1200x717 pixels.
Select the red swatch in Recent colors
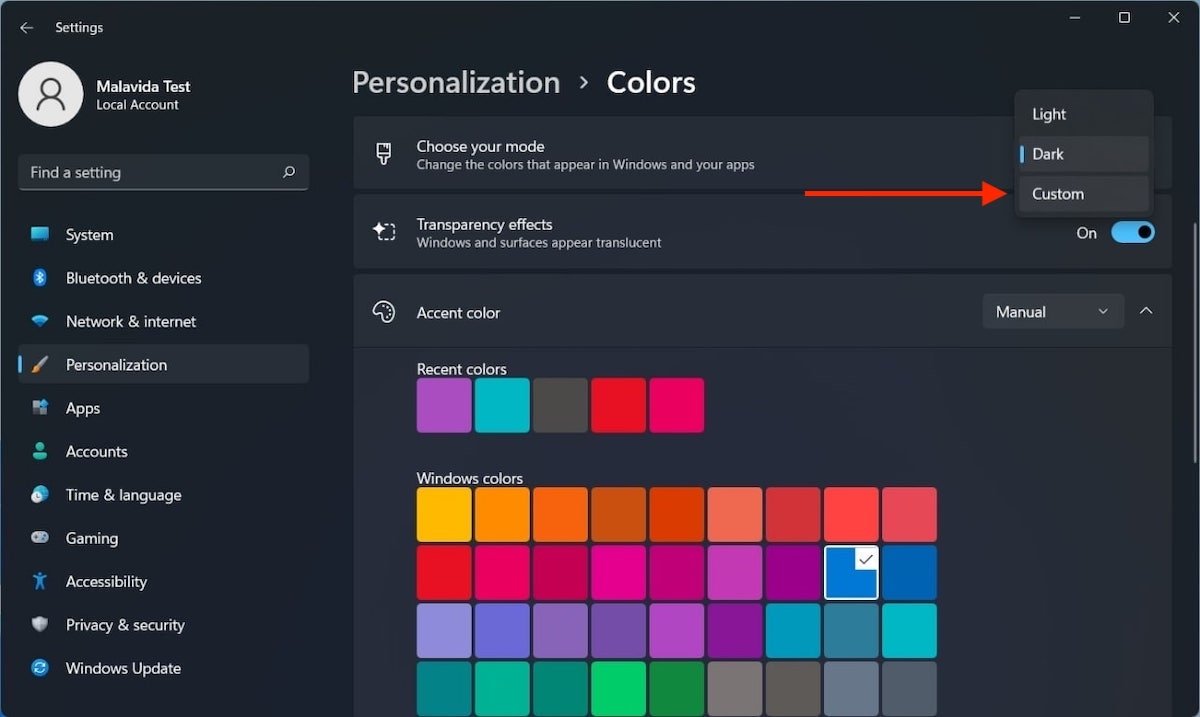(618, 405)
